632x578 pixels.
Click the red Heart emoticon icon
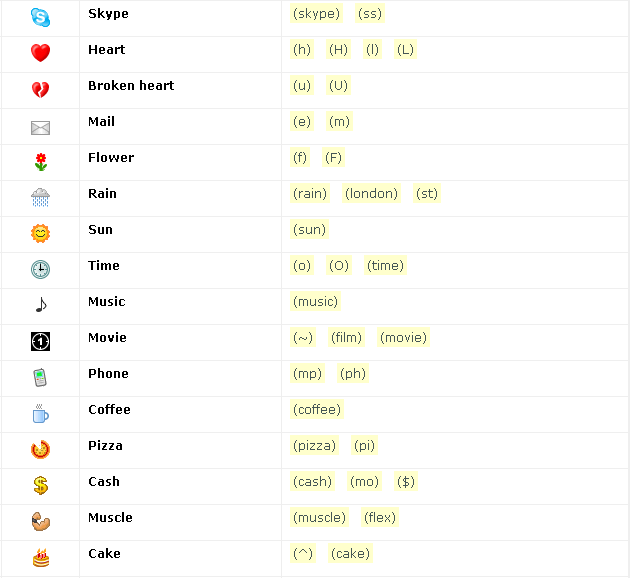(40, 53)
